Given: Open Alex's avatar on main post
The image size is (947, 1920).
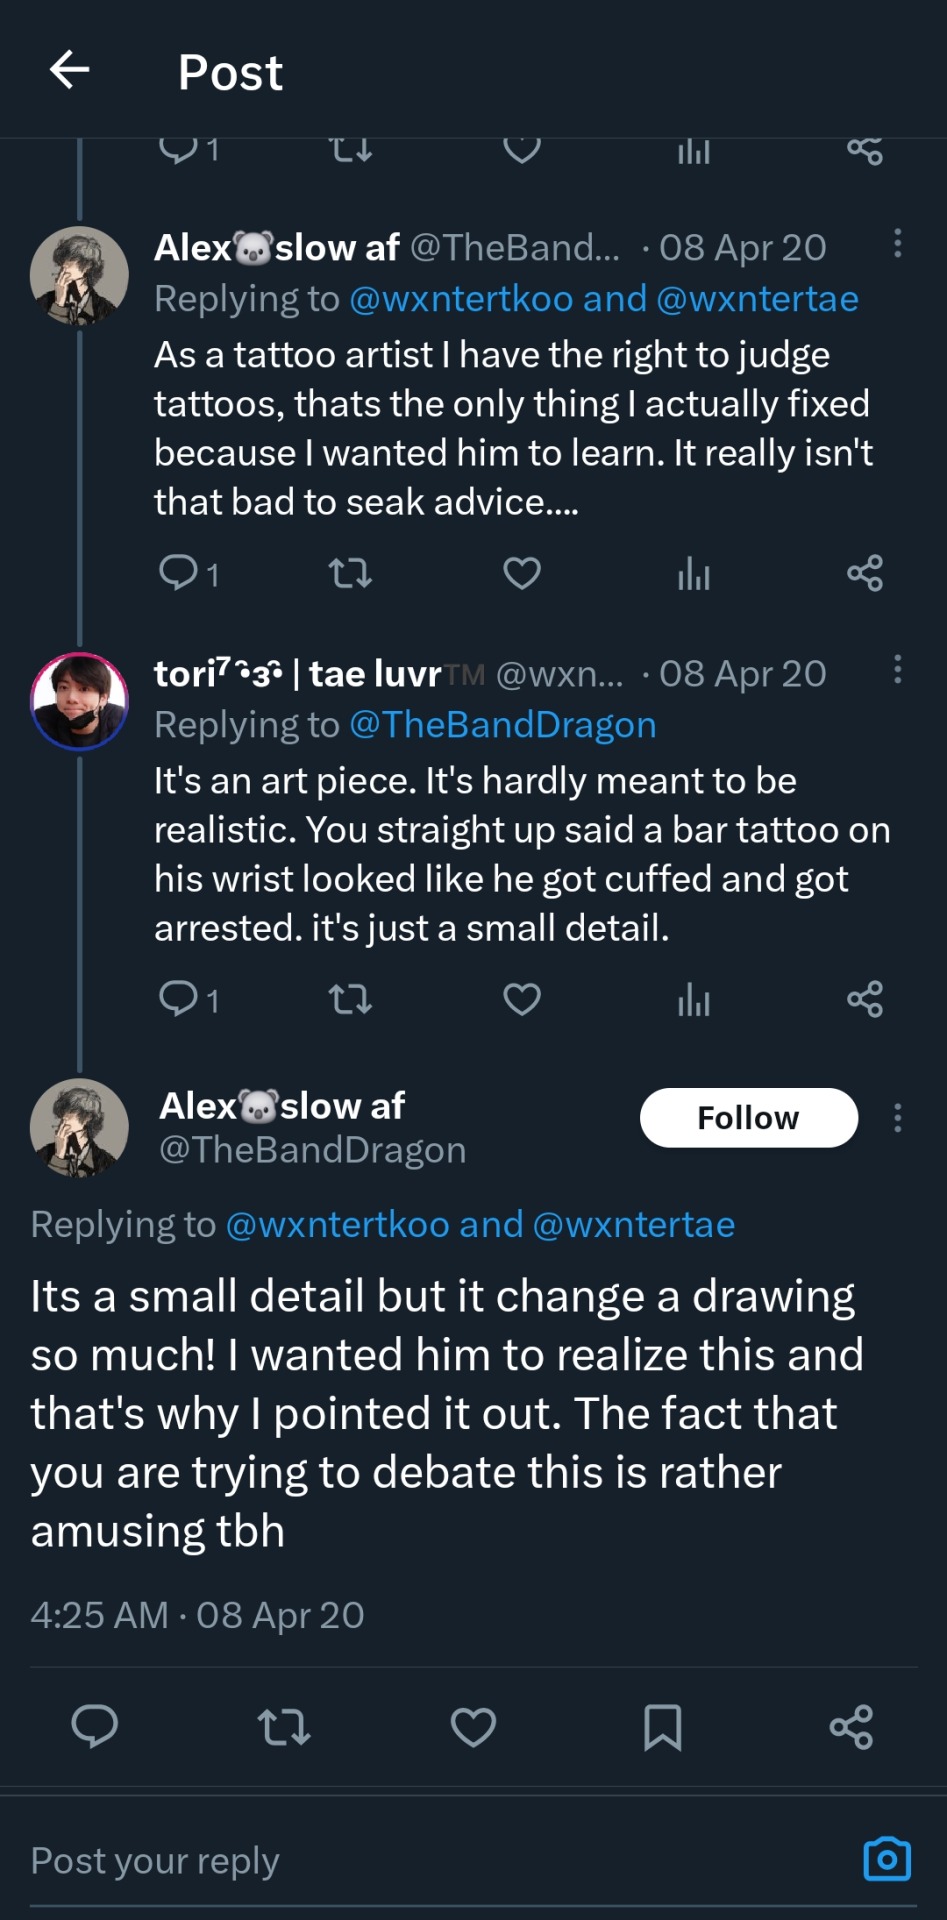Looking at the screenshot, I should (80, 1127).
